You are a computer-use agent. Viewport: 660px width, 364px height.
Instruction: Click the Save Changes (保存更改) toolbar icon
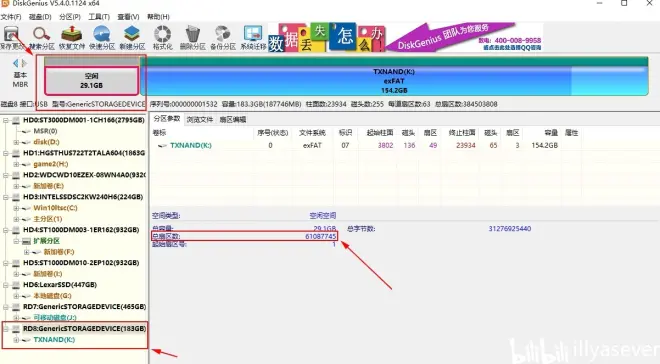pyautogui.click(x=11, y=38)
